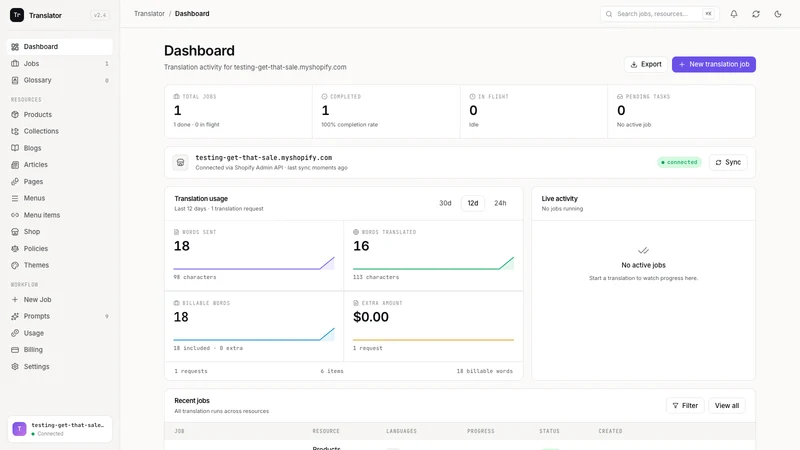Start a New translation job
The image size is (800, 450).
pos(714,64)
